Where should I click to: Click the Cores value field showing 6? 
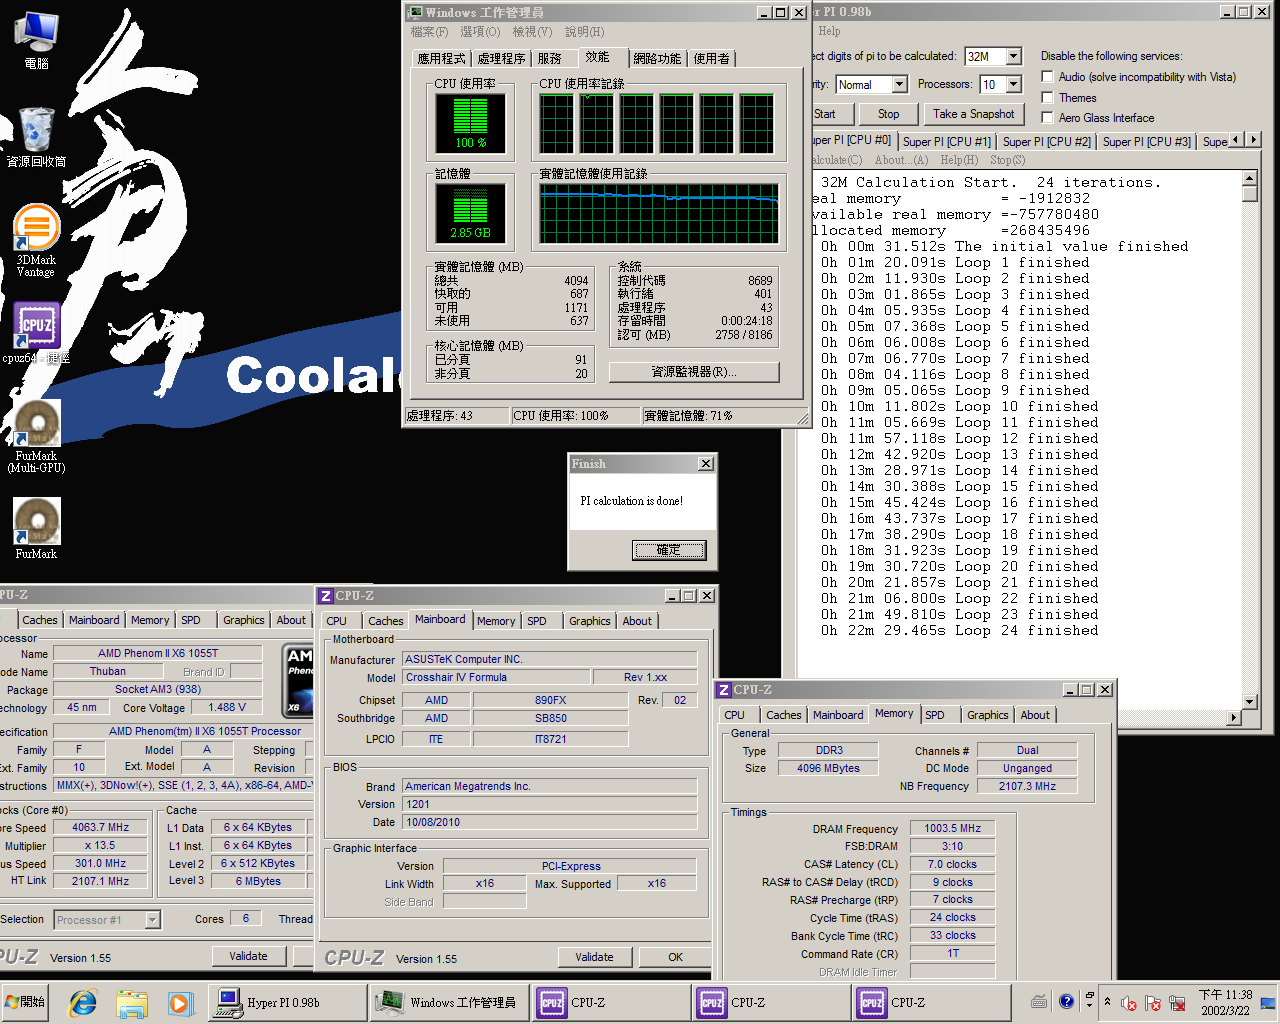(246, 918)
